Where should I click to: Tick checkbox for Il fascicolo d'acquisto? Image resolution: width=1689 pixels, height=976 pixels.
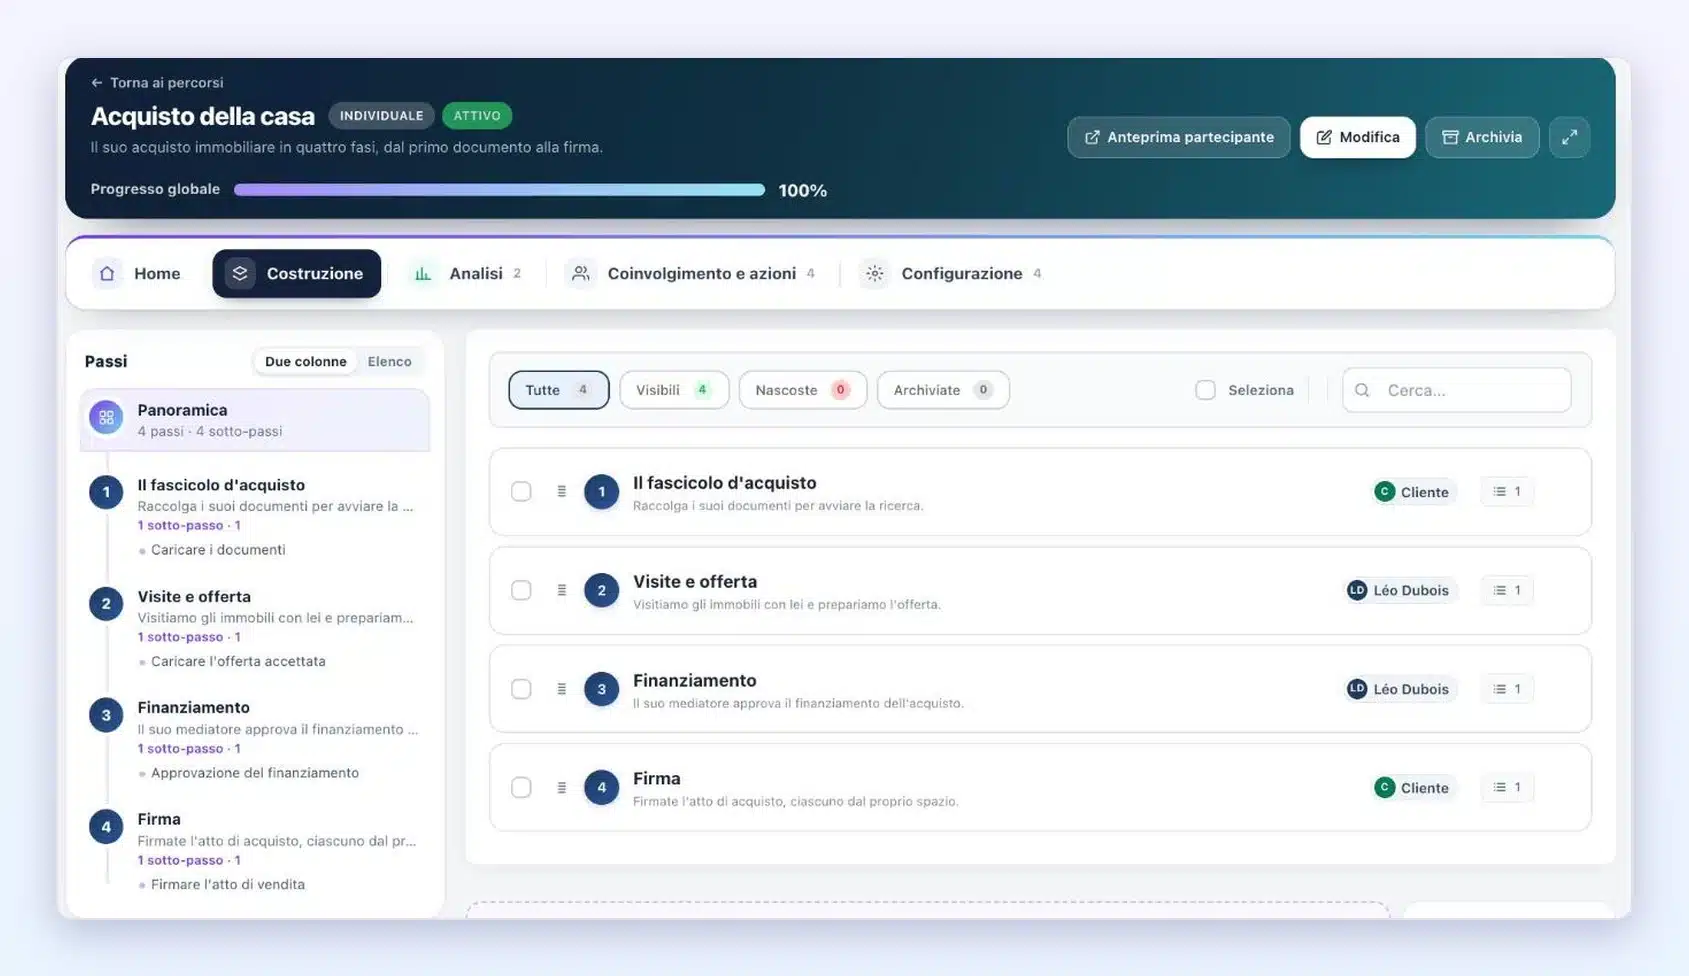(x=521, y=492)
